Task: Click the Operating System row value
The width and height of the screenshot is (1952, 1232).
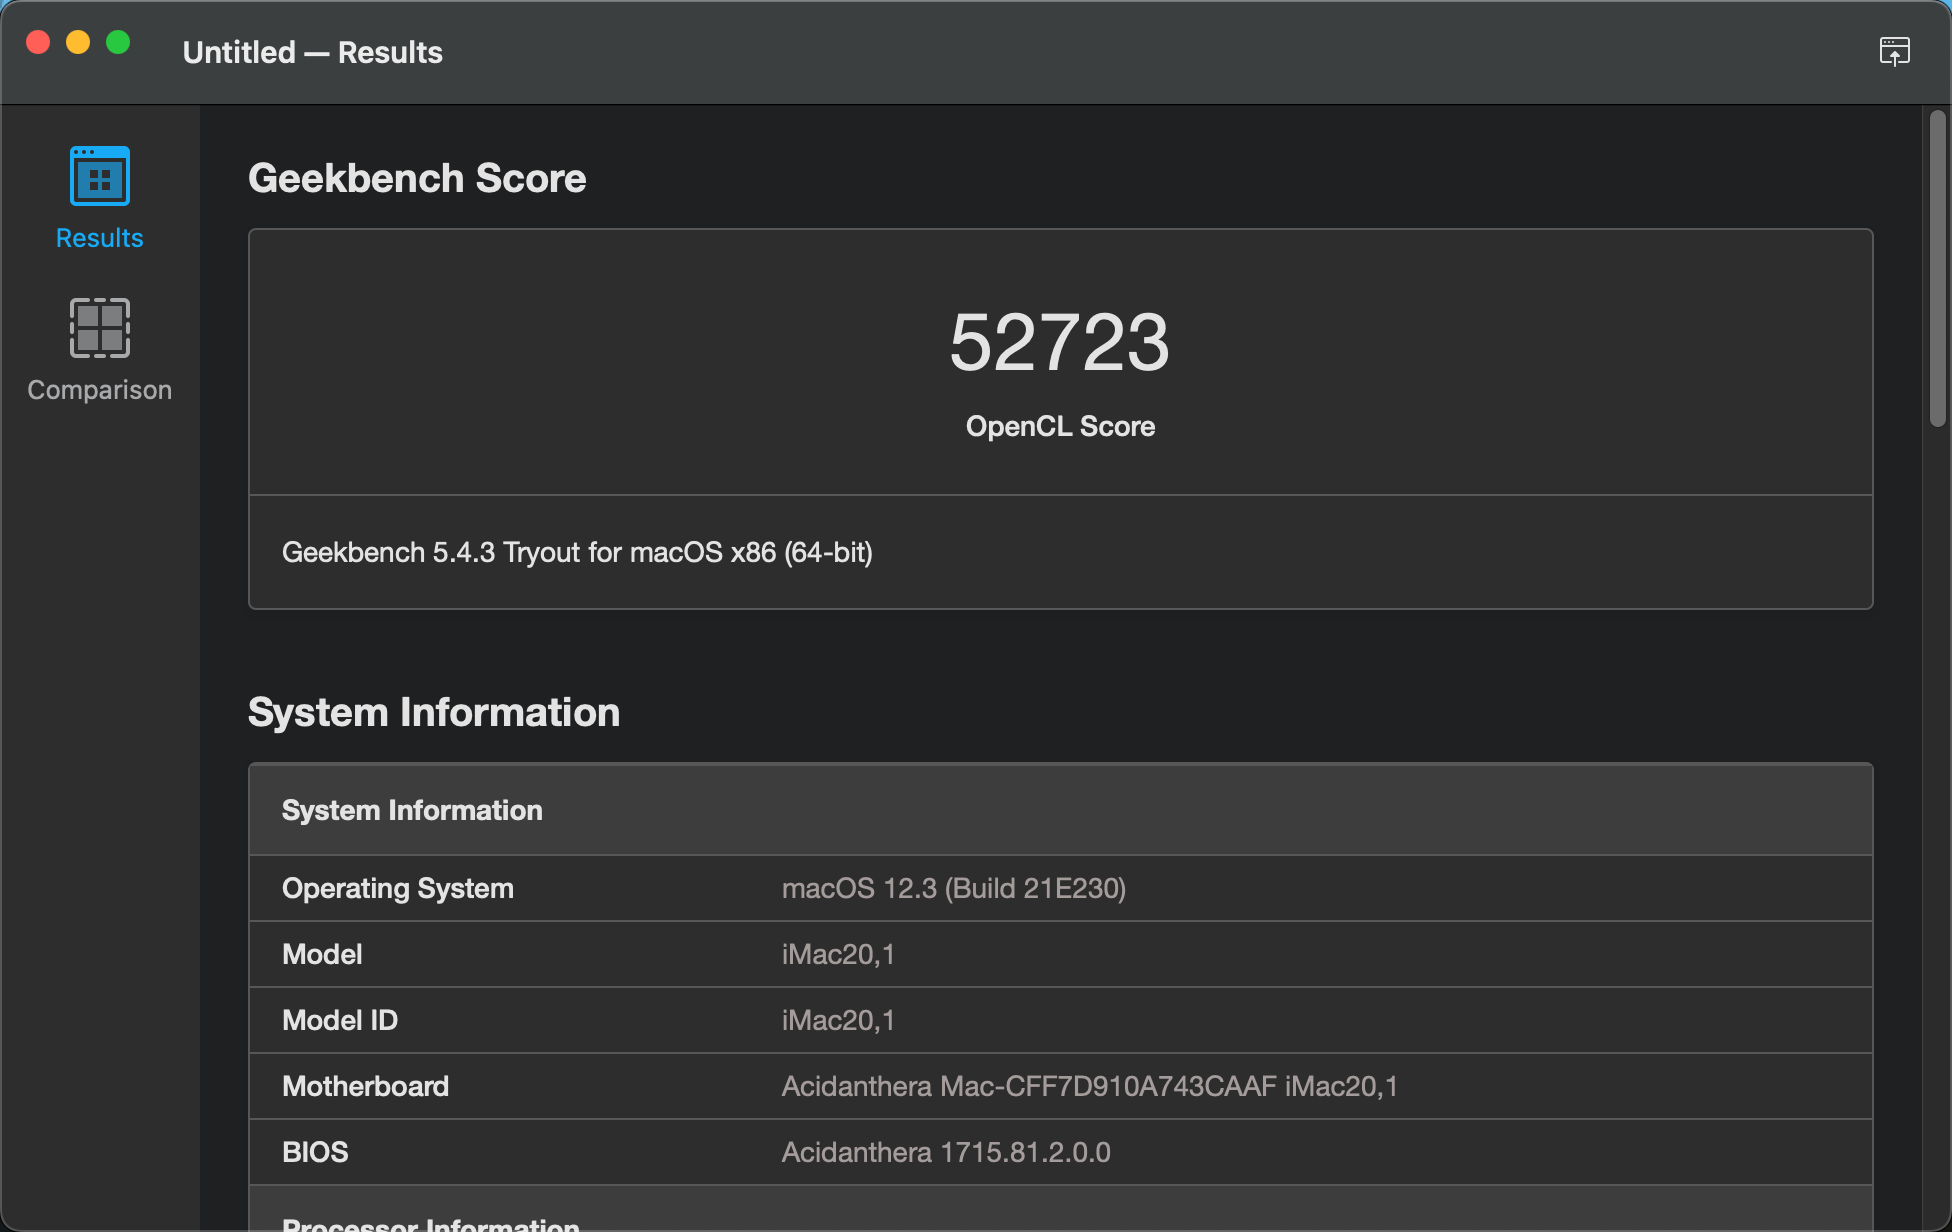Action: pyautogui.click(x=953, y=888)
